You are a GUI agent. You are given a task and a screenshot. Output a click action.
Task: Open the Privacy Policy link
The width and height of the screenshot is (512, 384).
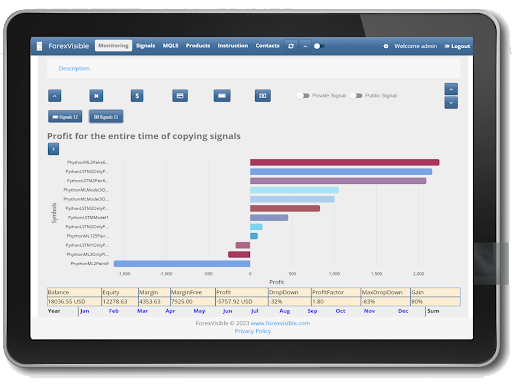pos(253,331)
